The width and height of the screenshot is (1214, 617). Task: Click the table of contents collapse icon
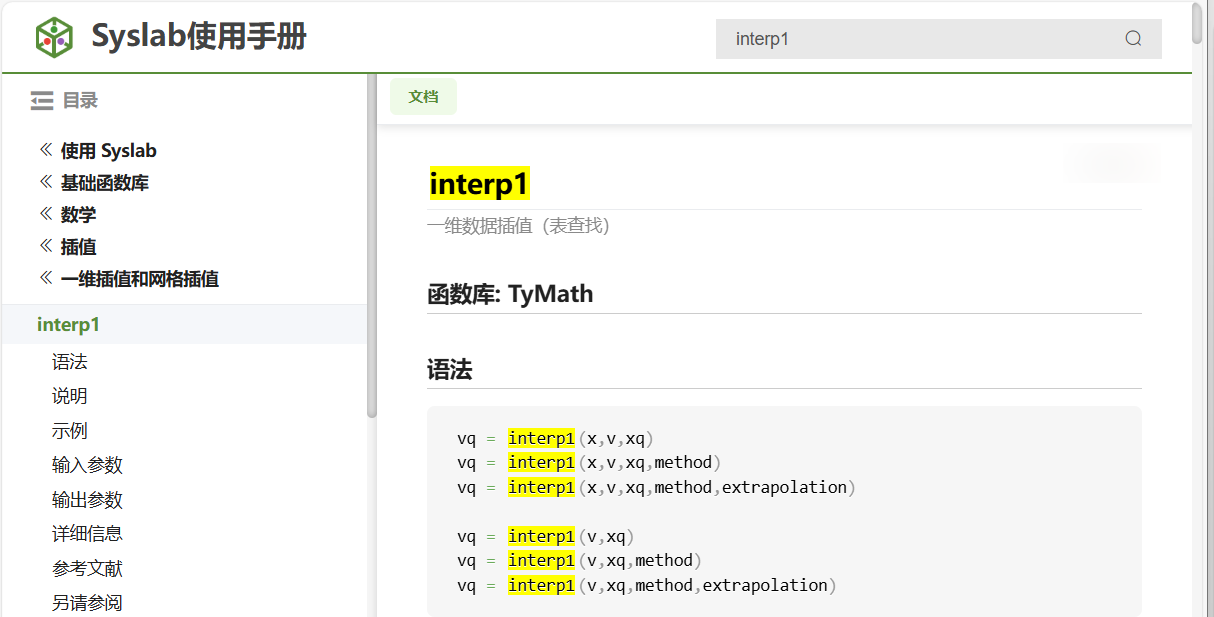coord(41,100)
